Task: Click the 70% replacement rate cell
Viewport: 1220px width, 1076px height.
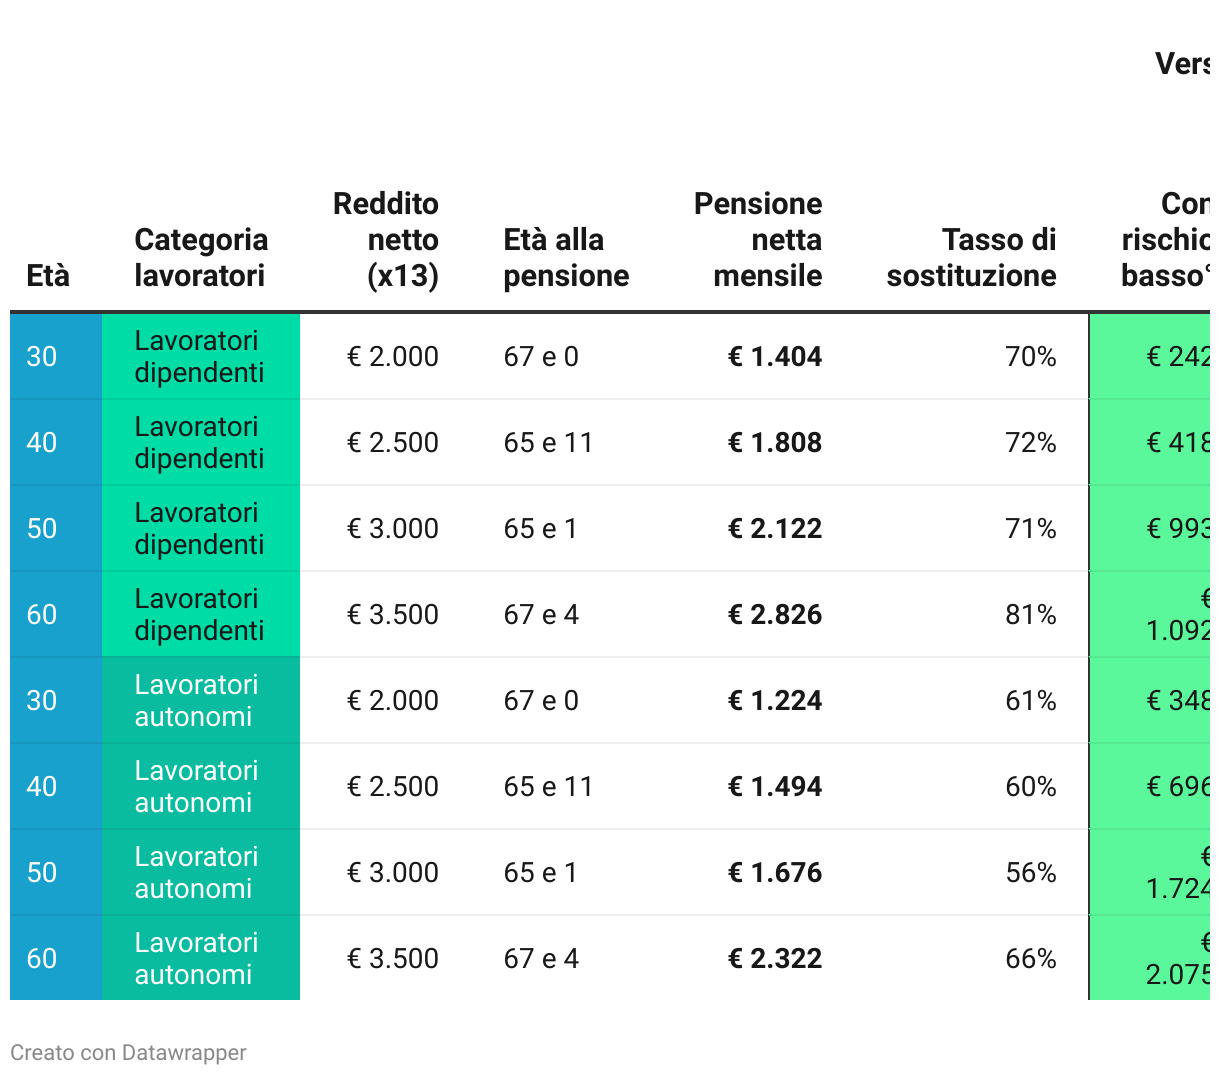Action: [1031, 357]
